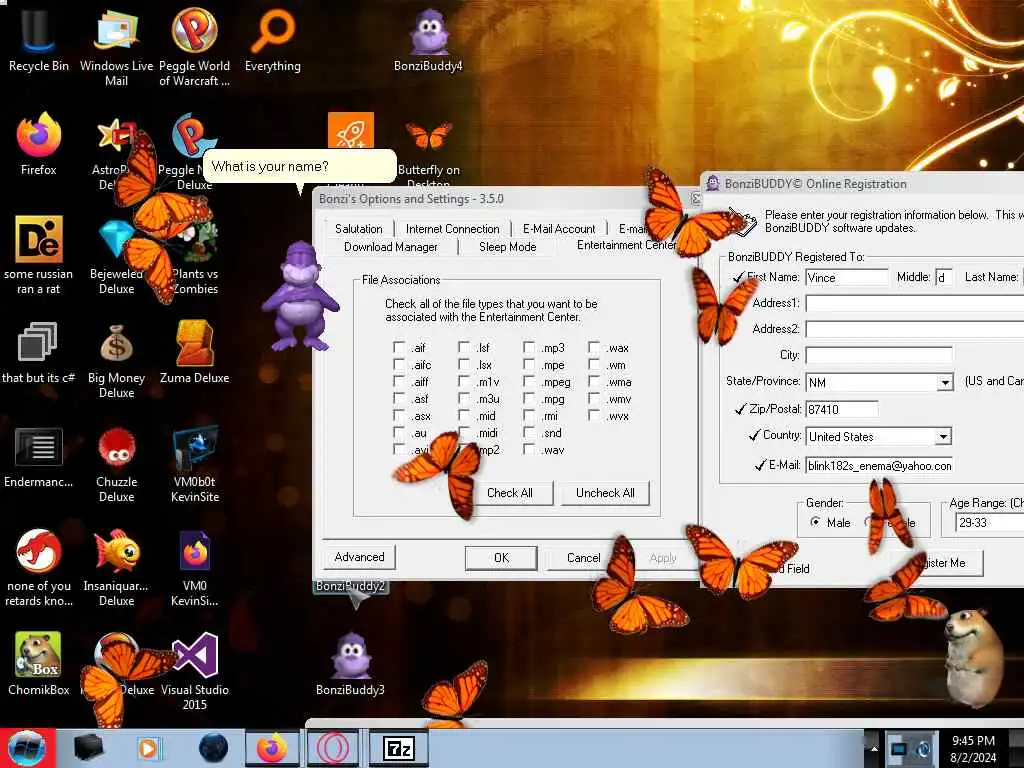Open the Recycle Bin desktop icon
Image resolution: width=1024 pixels, height=768 pixels.
[x=38, y=38]
